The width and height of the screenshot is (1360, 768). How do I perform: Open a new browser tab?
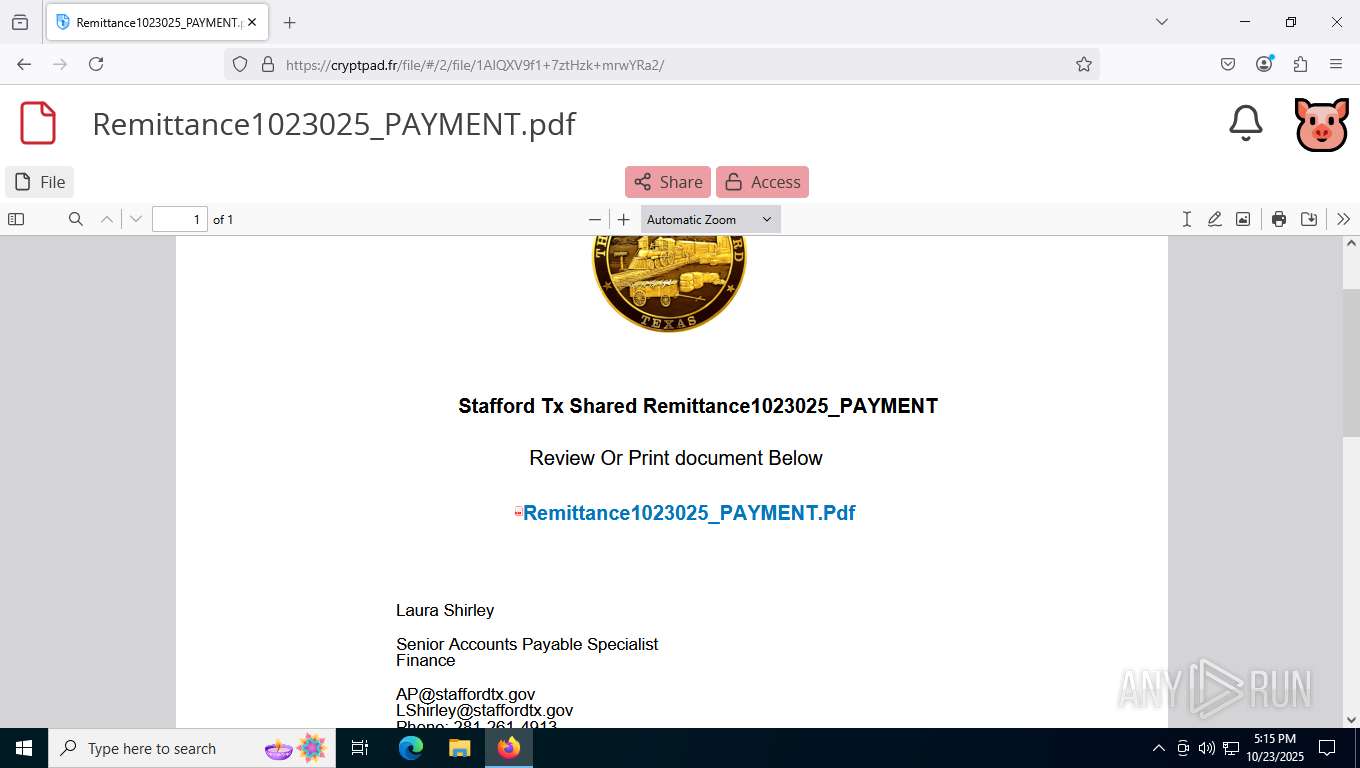click(x=290, y=22)
